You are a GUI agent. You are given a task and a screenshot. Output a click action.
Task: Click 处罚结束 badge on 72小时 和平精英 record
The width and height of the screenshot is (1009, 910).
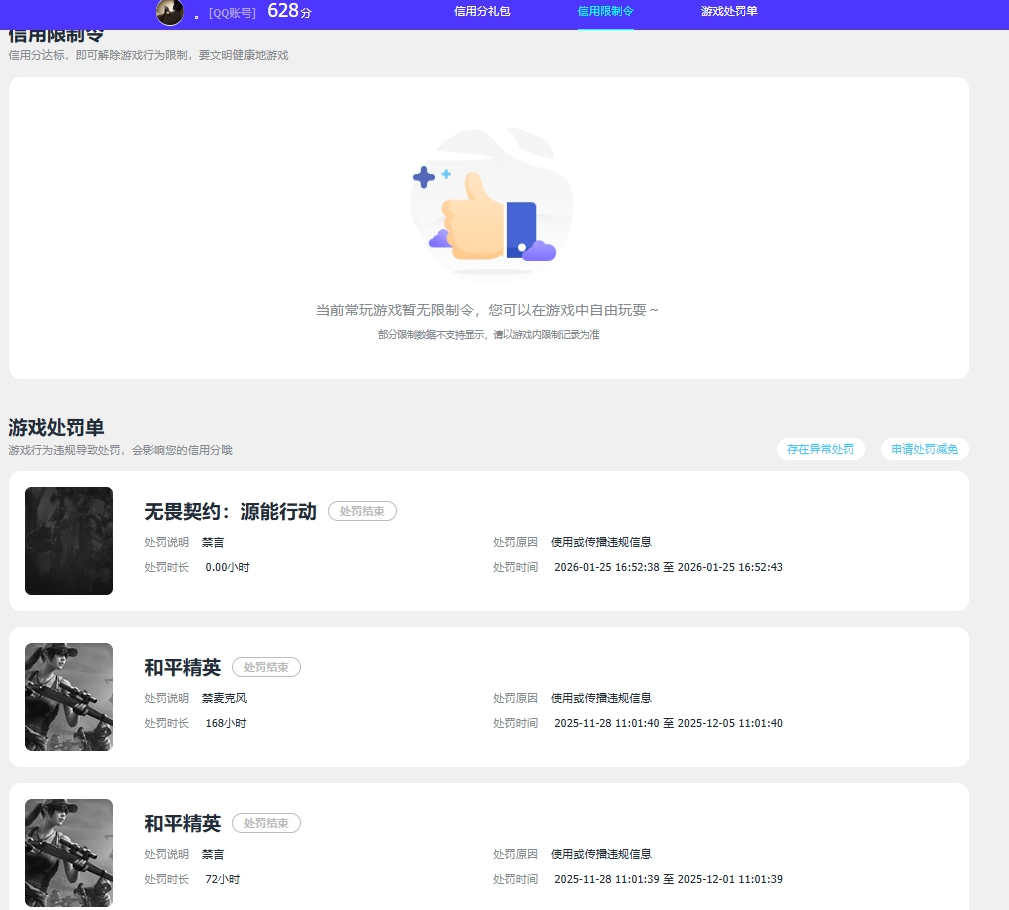point(266,823)
